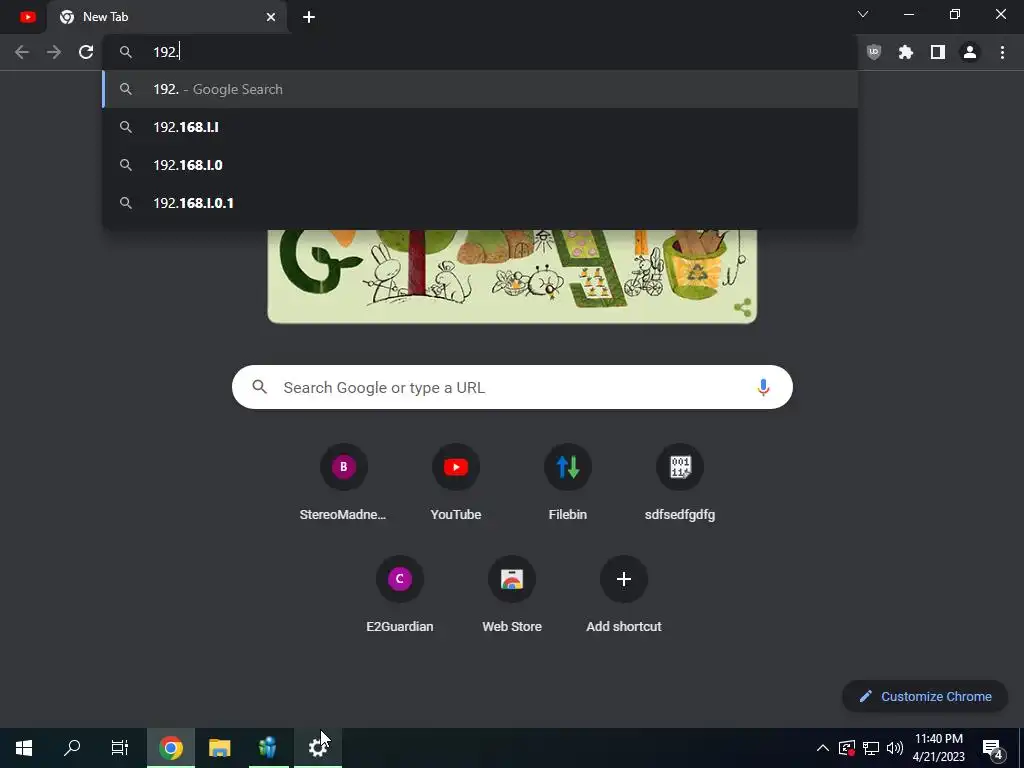Open File Explorer from taskbar
1024x768 pixels.
click(219, 748)
